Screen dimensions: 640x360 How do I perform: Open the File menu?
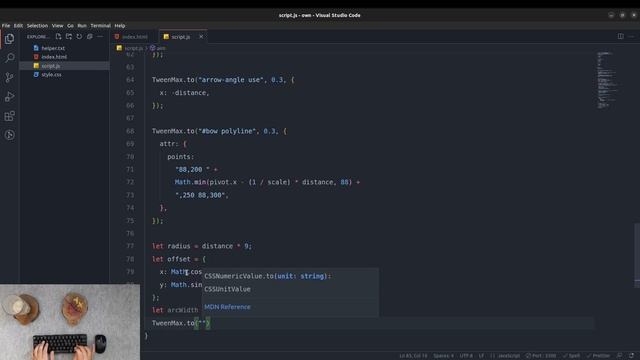pyautogui.click(x=6, y=25)
